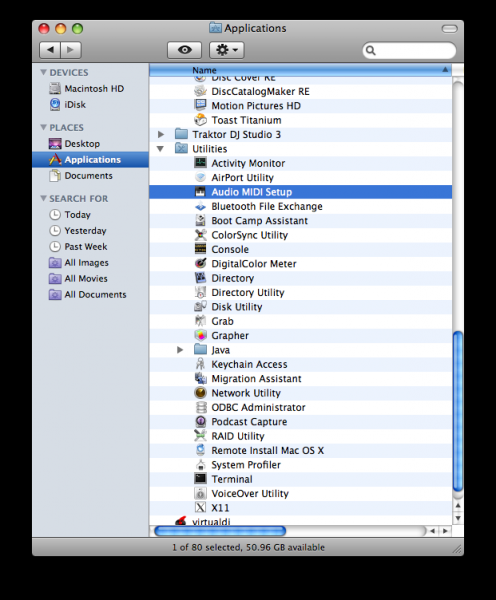
Task: Click the VoiceOver Utility icon
Action: pyautogui.click(x=200, y=493)
